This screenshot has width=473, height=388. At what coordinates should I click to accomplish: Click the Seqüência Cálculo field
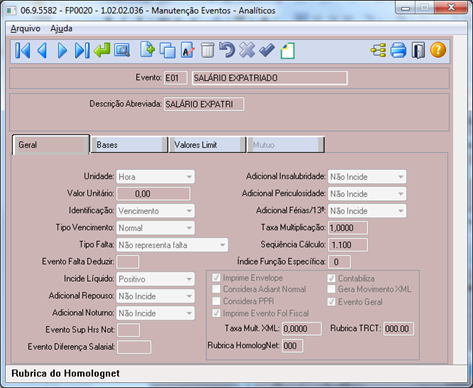(348, 245)
